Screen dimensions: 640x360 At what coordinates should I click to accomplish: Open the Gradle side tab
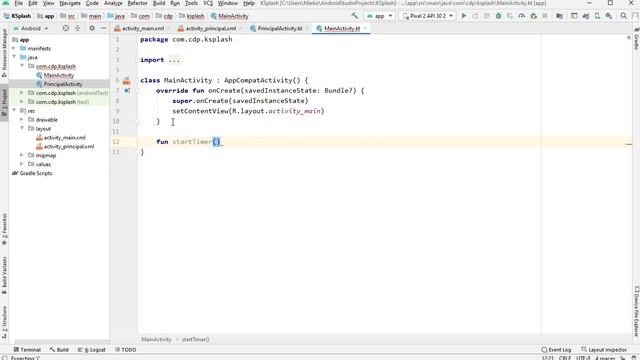click(636, 39)
